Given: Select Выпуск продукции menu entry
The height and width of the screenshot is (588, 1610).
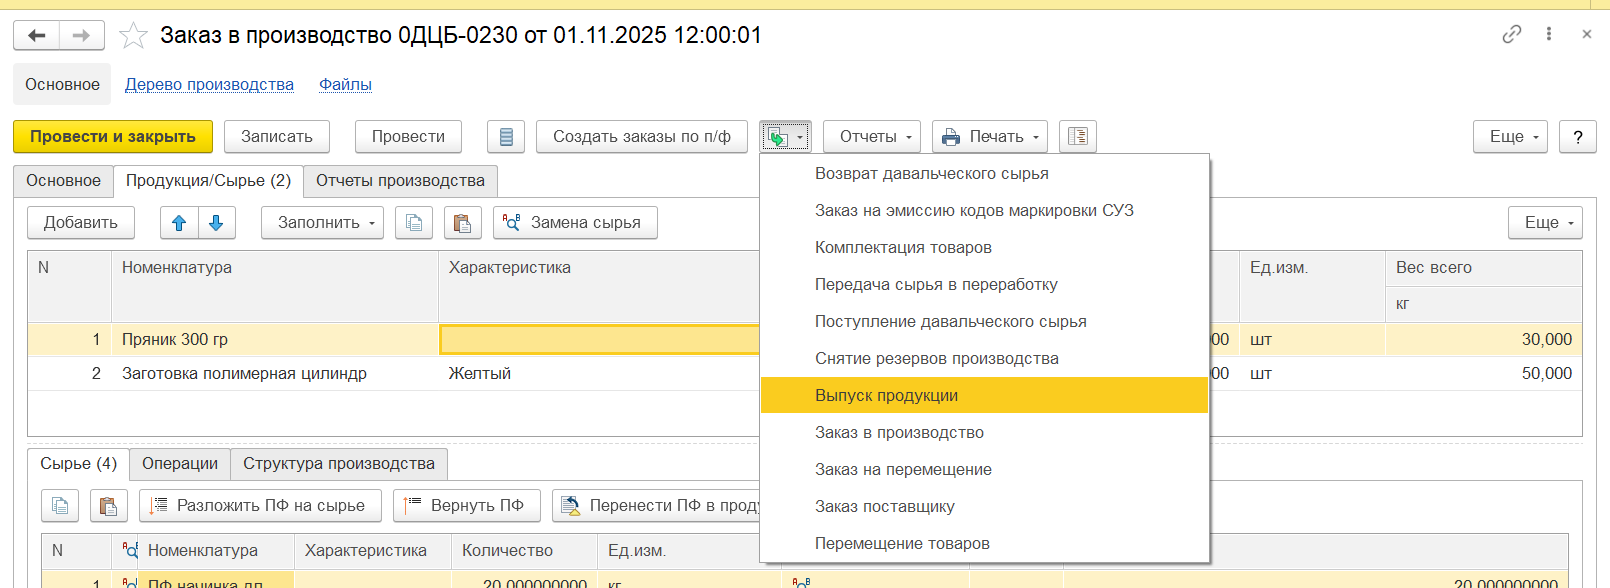Looking at the screenshot, I should tap(886, 396).
